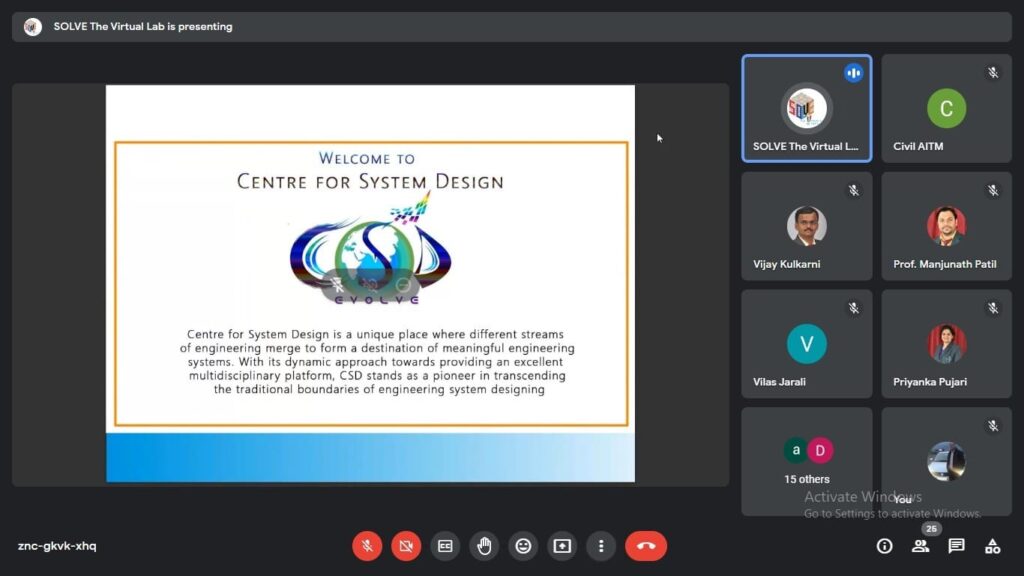Unmute your microphone in the call bar
1024x576 pixels.
point(367,546)
